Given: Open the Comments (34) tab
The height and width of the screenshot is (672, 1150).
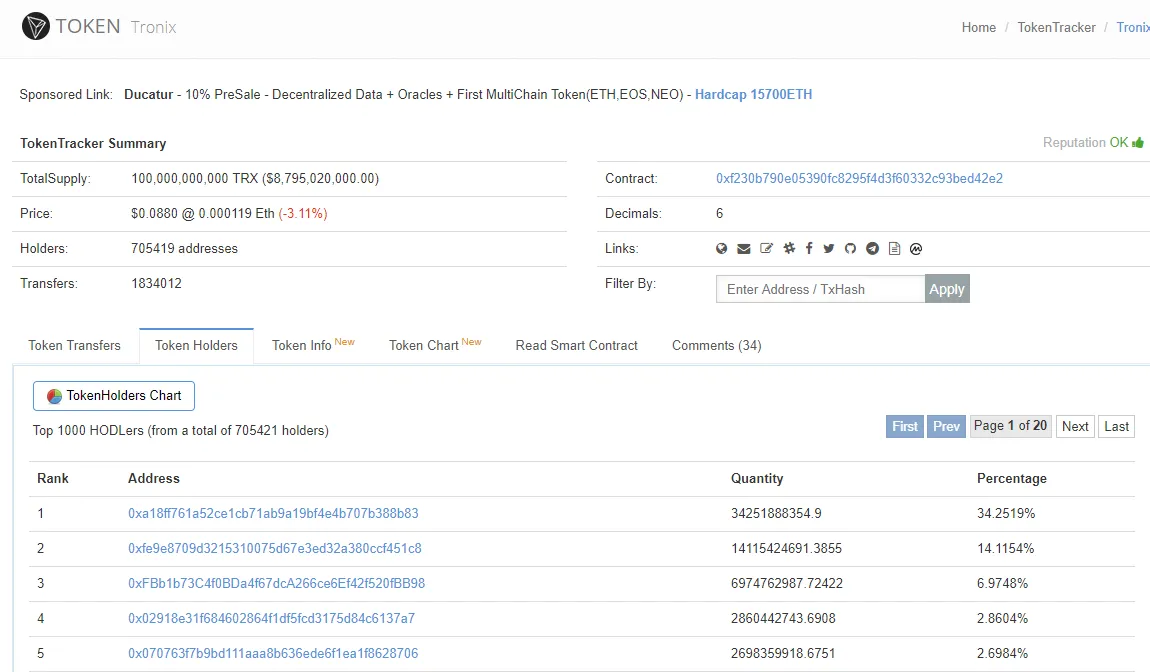Looking at the screenshot, I should tap(717, 346).
